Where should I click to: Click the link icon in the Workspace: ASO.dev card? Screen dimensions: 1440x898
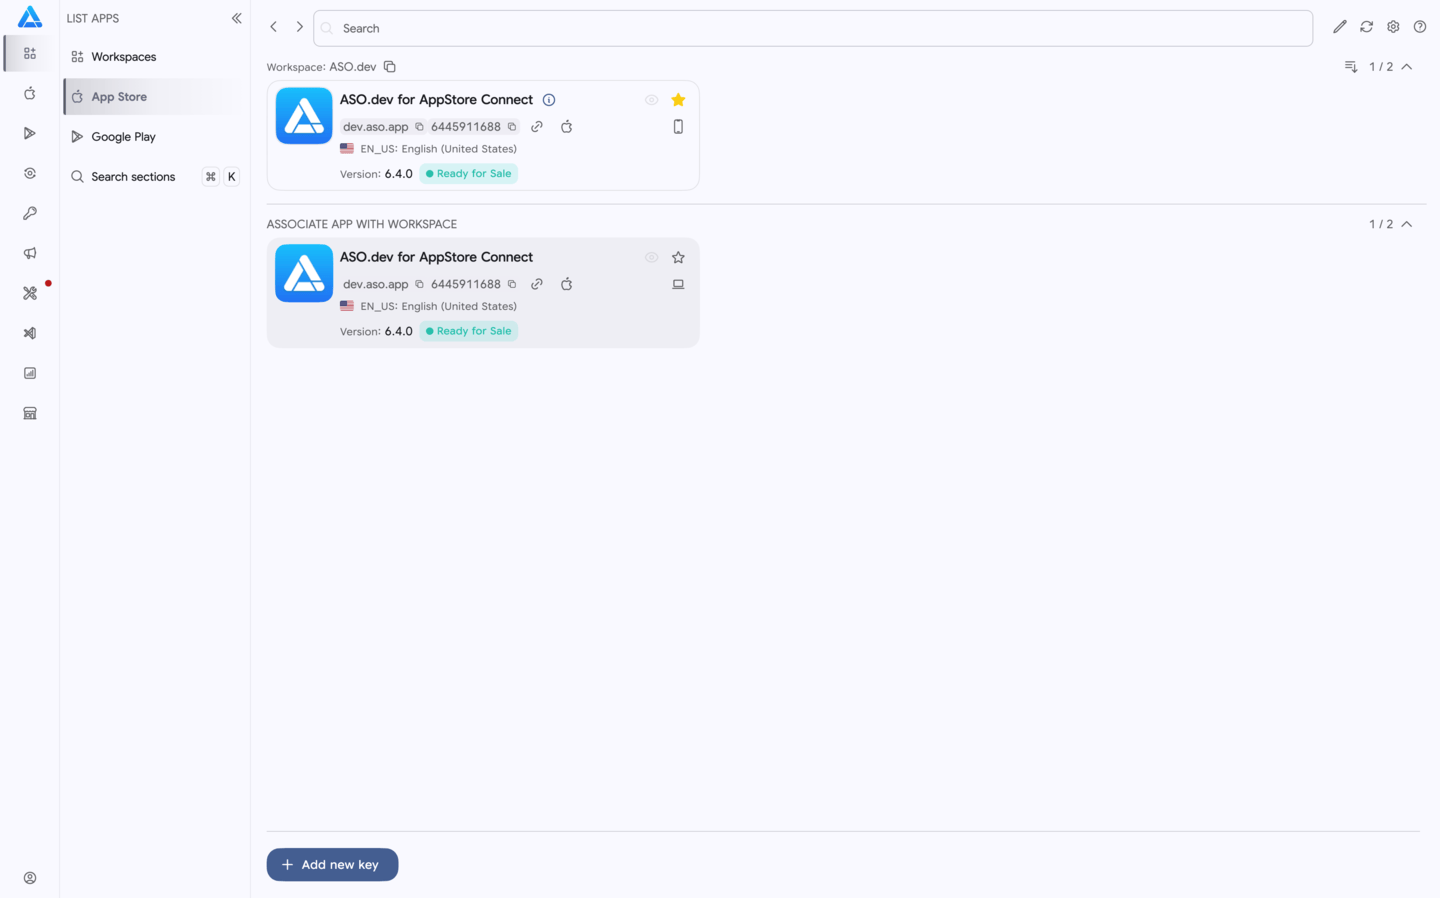click(x=537, y=127)
